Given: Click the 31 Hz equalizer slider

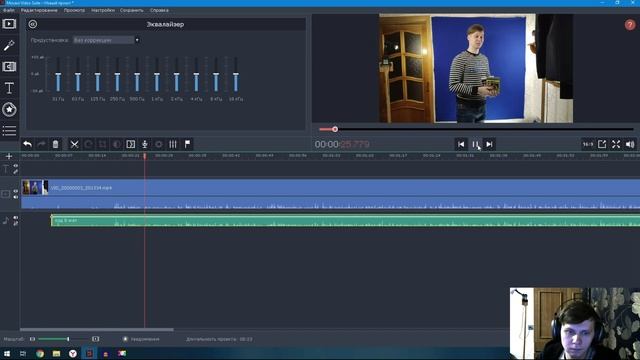Looking at the screenshot, I should tap(58, 75).
